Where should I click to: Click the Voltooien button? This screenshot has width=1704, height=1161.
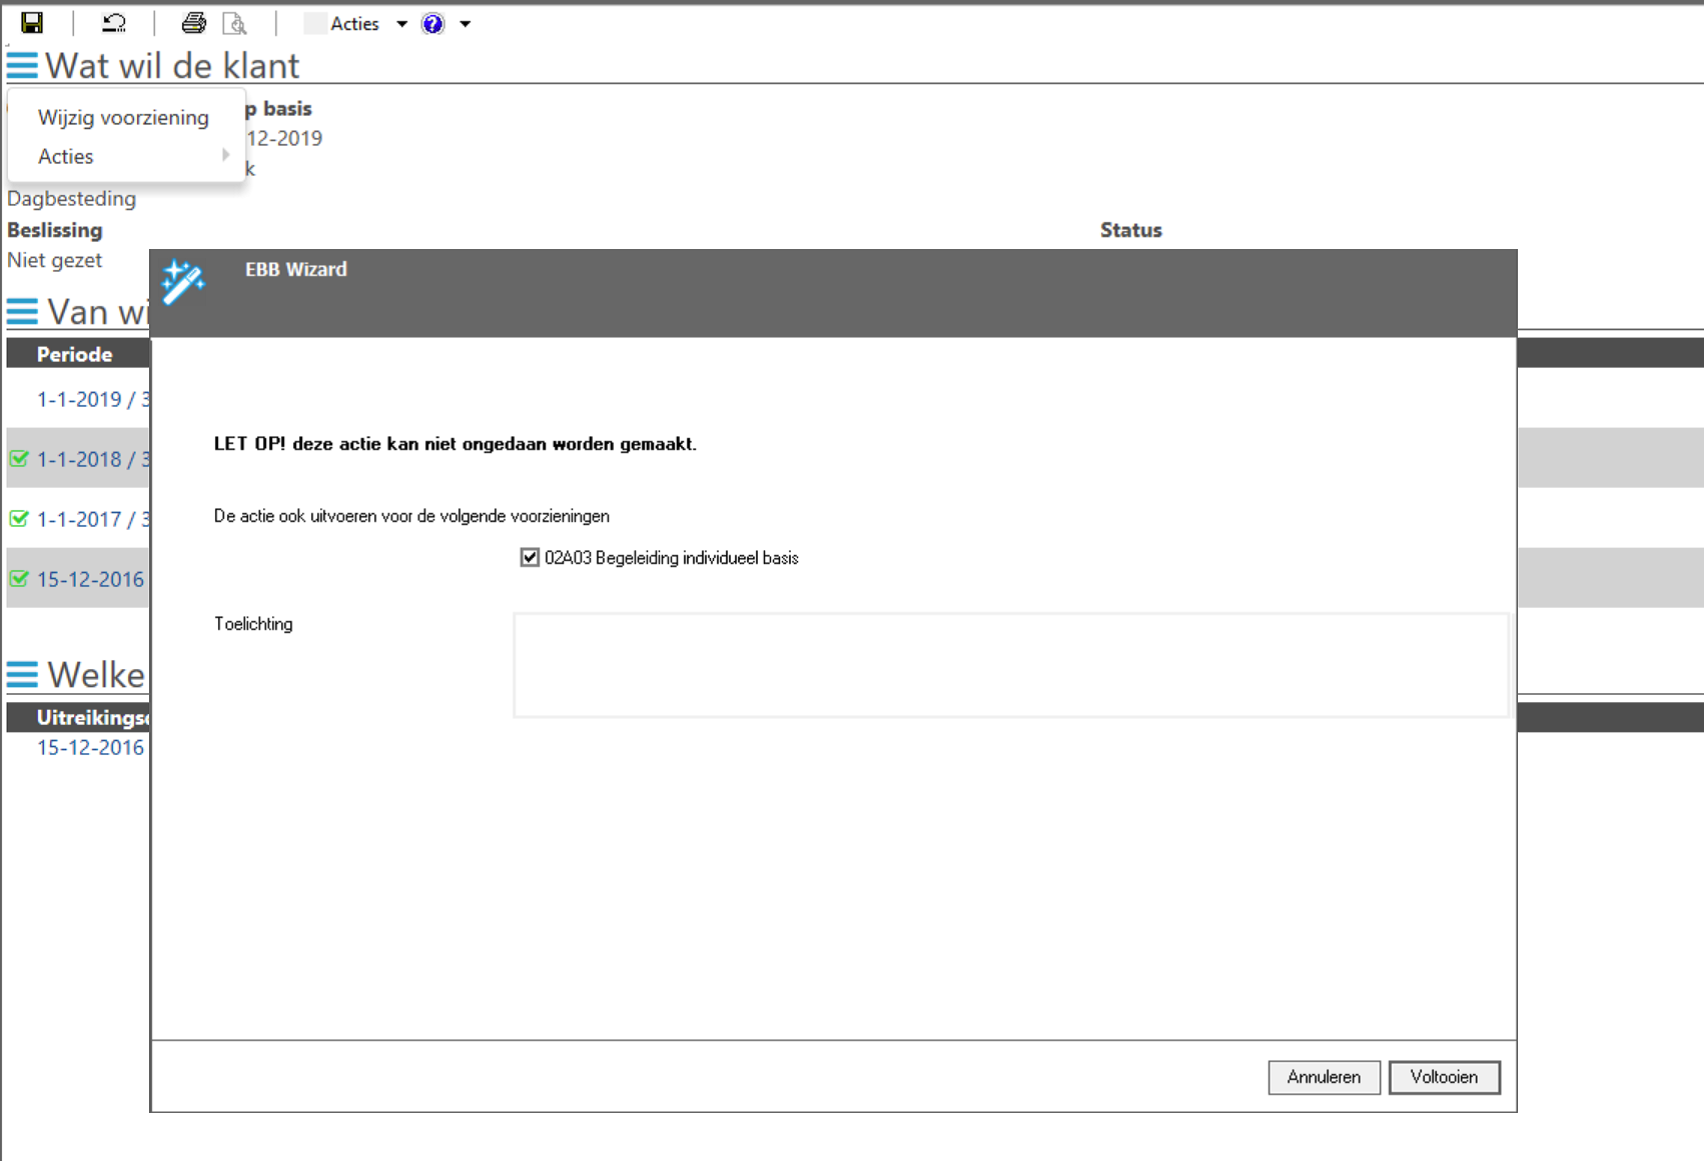pos(1443,1077)
